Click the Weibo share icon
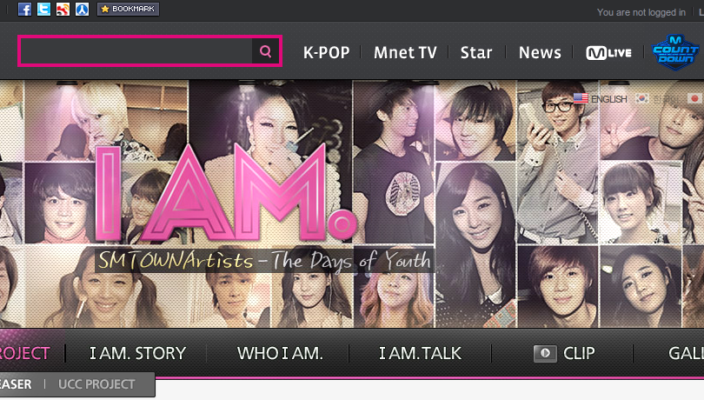Image resolution: width=704 pixels, height=400 pixels. (x=63, y=9)
